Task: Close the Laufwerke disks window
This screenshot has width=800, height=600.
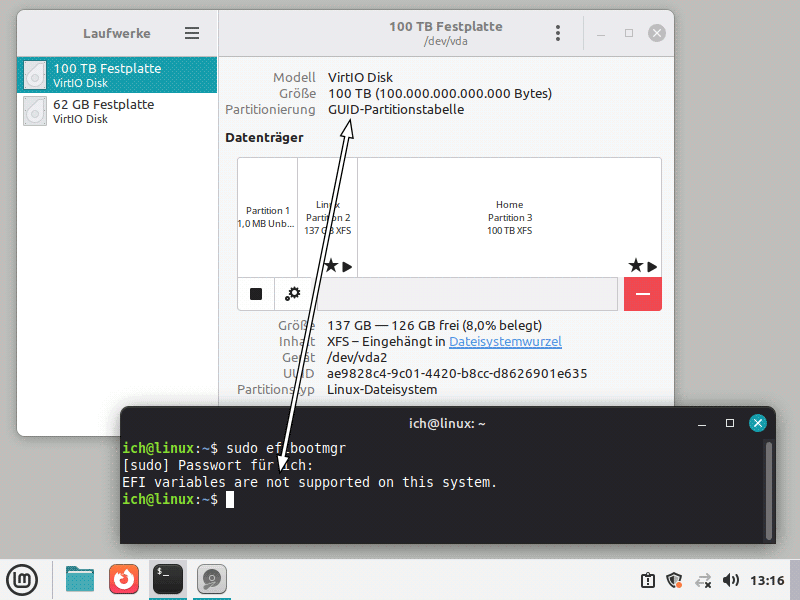Action: pos(657,33)
